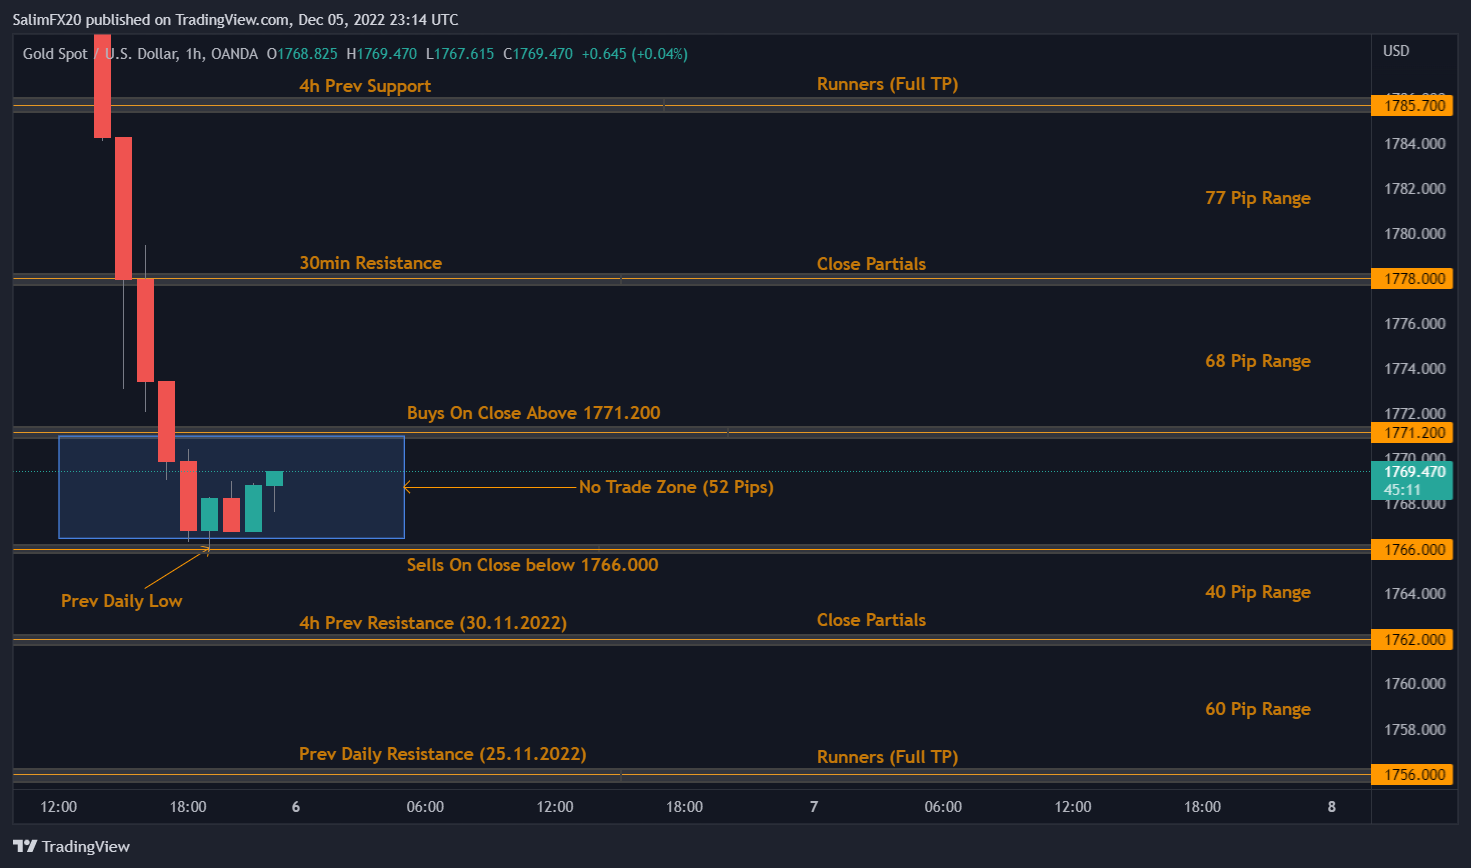Click the 1762.000 price axis label
The height and width of the screenshot is (868, 1471).
point(1413,639)
